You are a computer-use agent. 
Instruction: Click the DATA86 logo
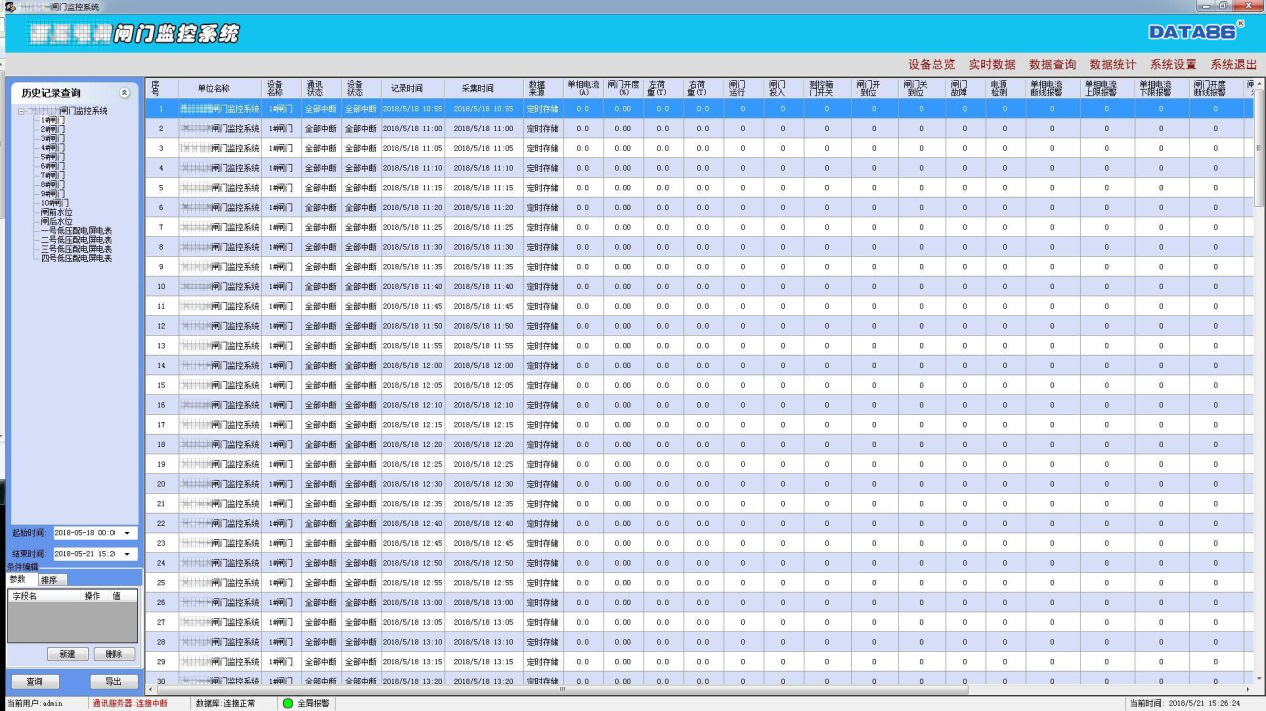point(1196,31)
